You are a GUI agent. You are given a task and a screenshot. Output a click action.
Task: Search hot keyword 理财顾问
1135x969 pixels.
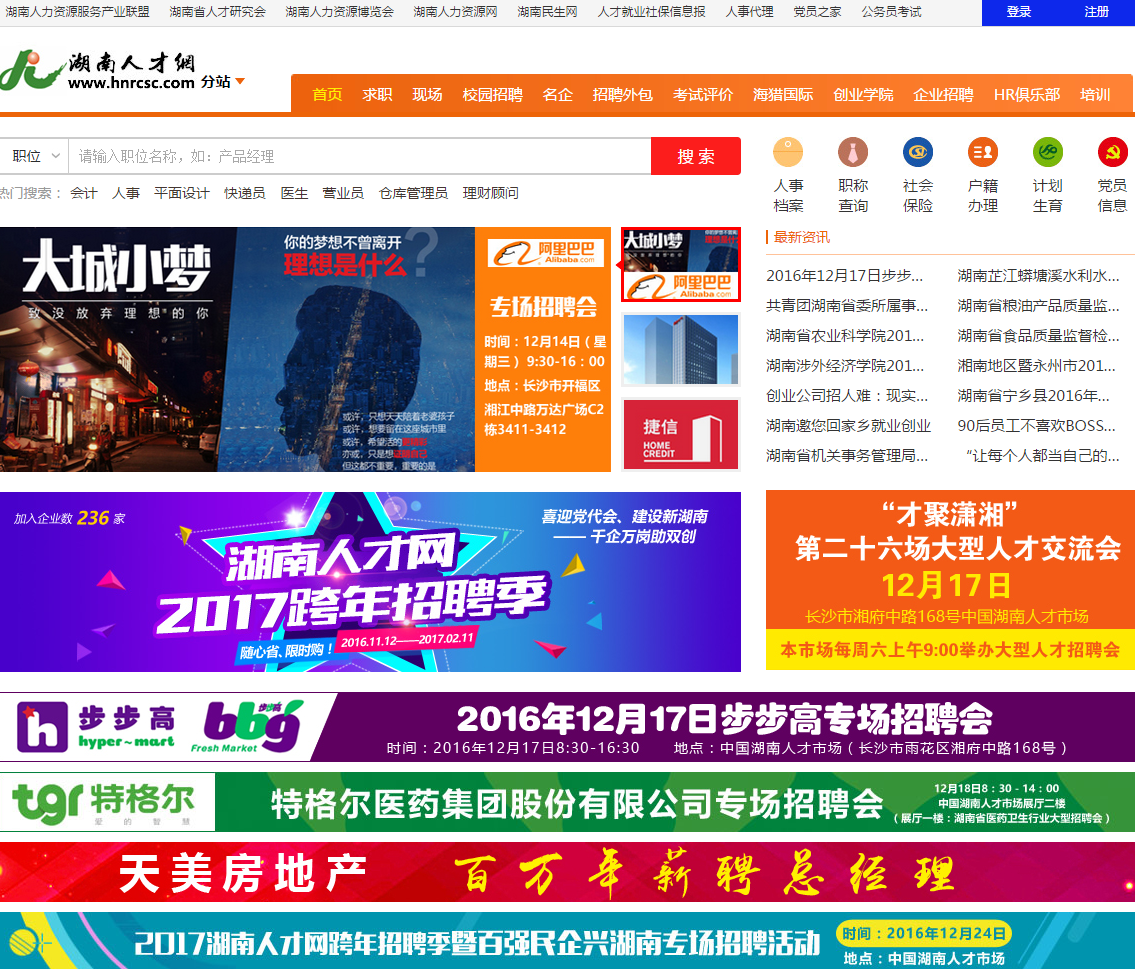pyautogui.click(x=490, y=193)
